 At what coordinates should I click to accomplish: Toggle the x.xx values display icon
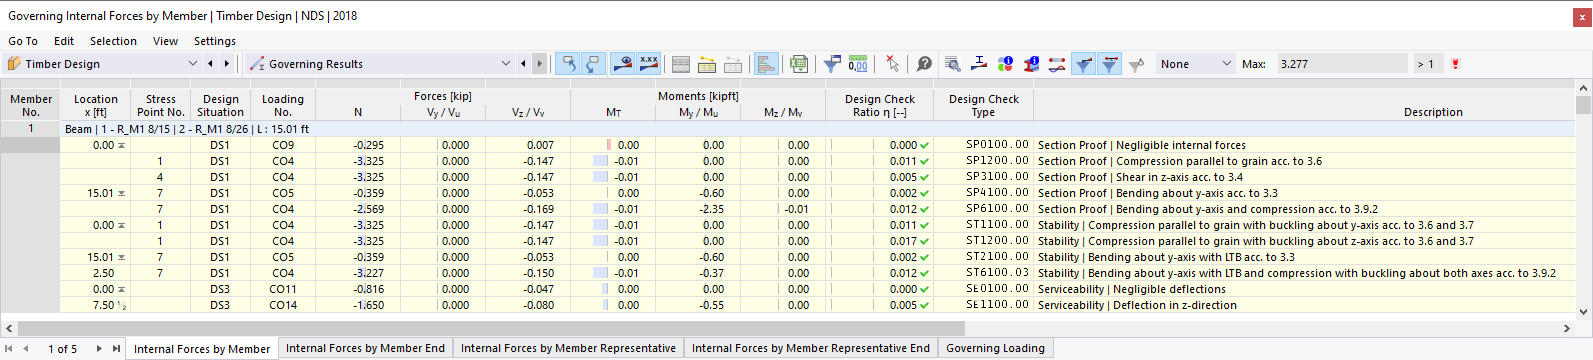pyautogui.click(x=649, y=64)
